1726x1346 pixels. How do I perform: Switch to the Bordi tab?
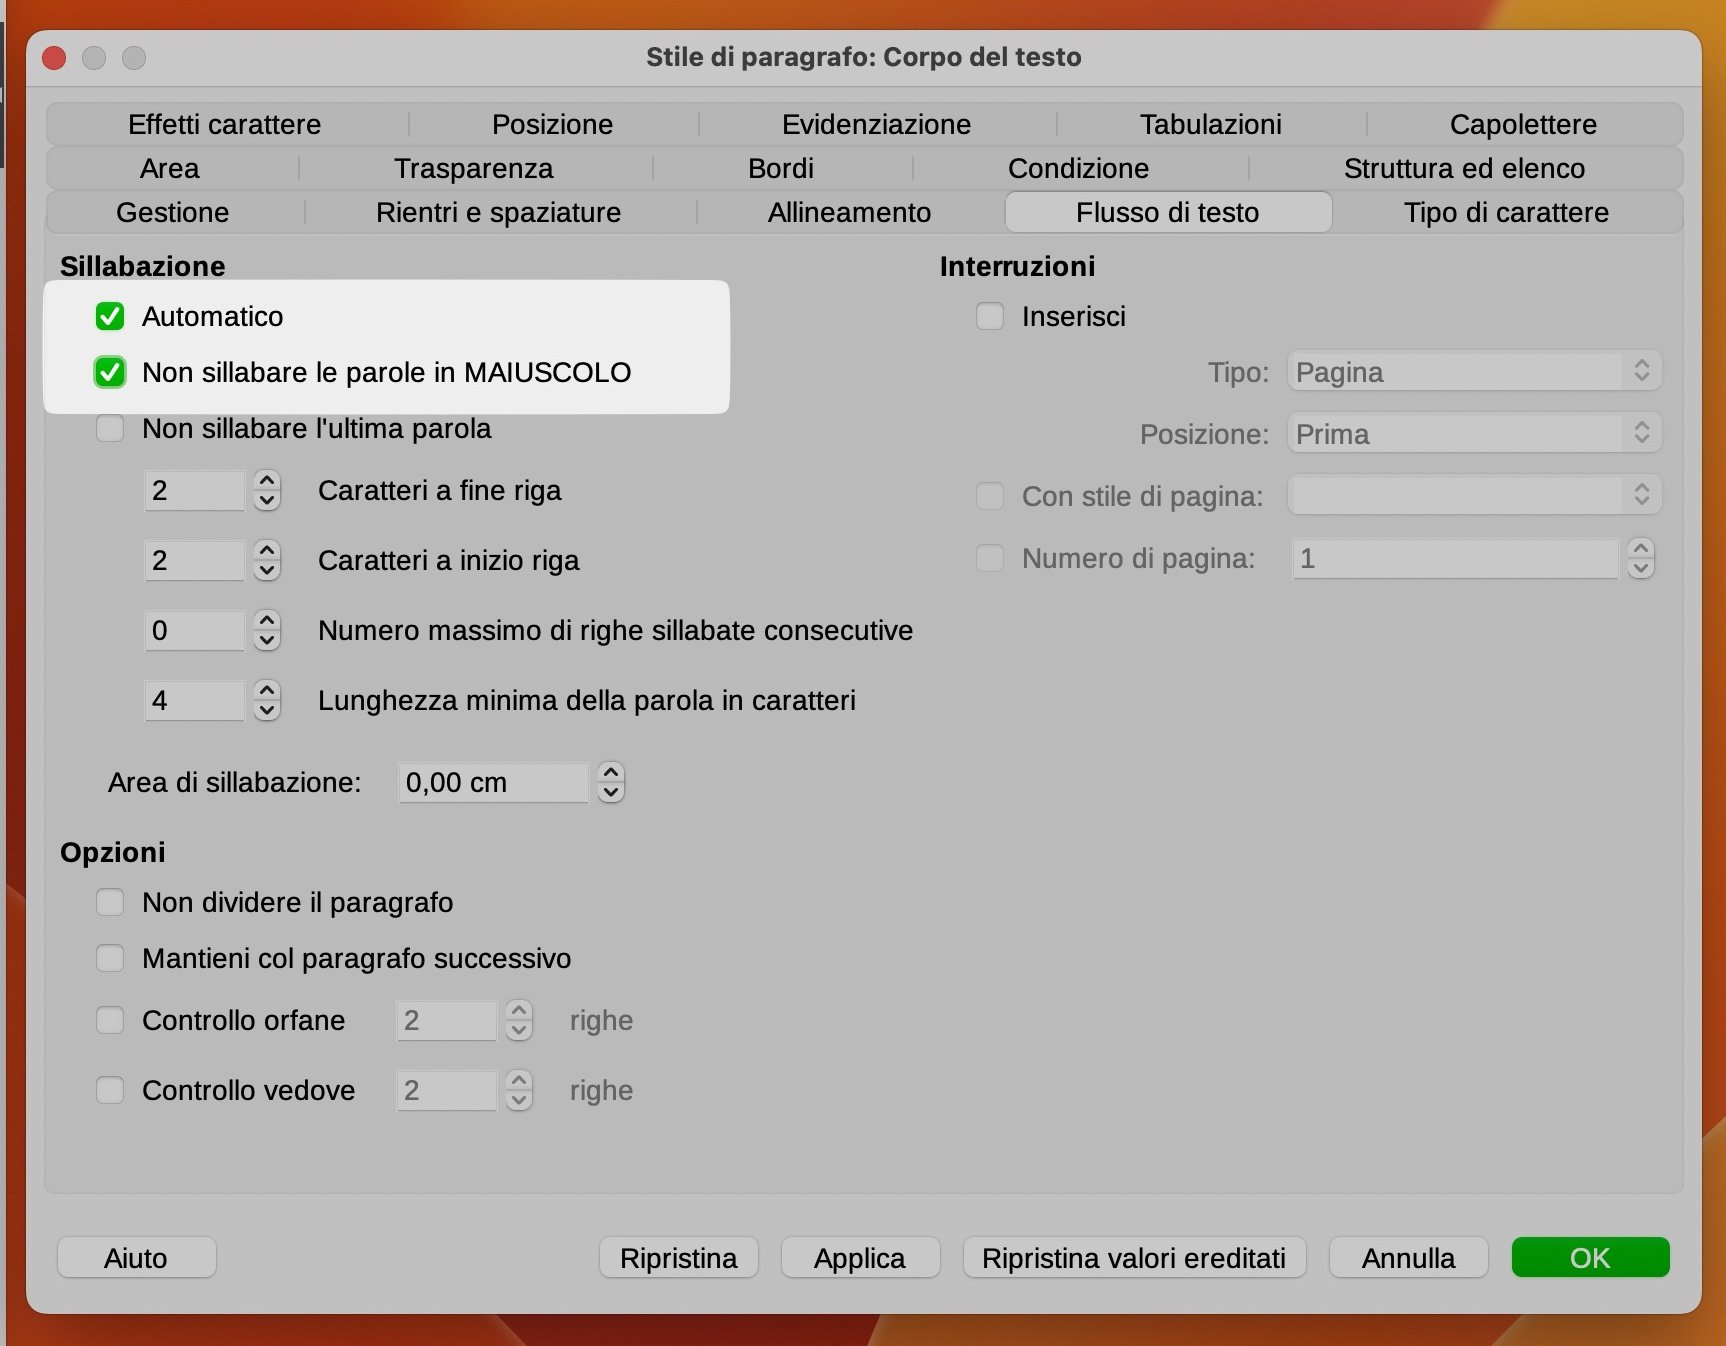[781, 168]
